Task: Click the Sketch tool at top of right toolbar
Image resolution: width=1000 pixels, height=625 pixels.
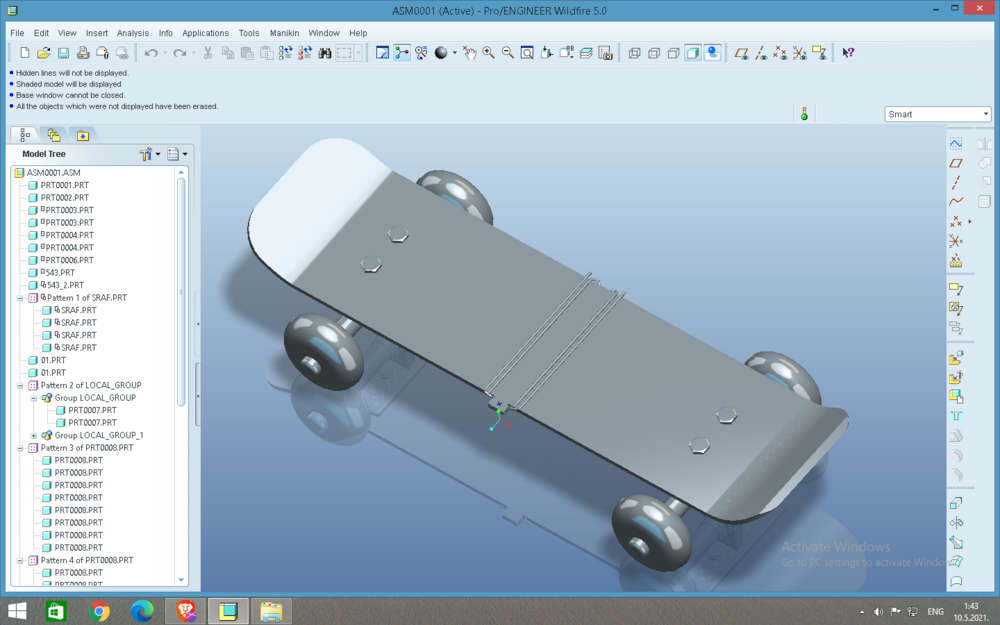Action: point(955,143)
